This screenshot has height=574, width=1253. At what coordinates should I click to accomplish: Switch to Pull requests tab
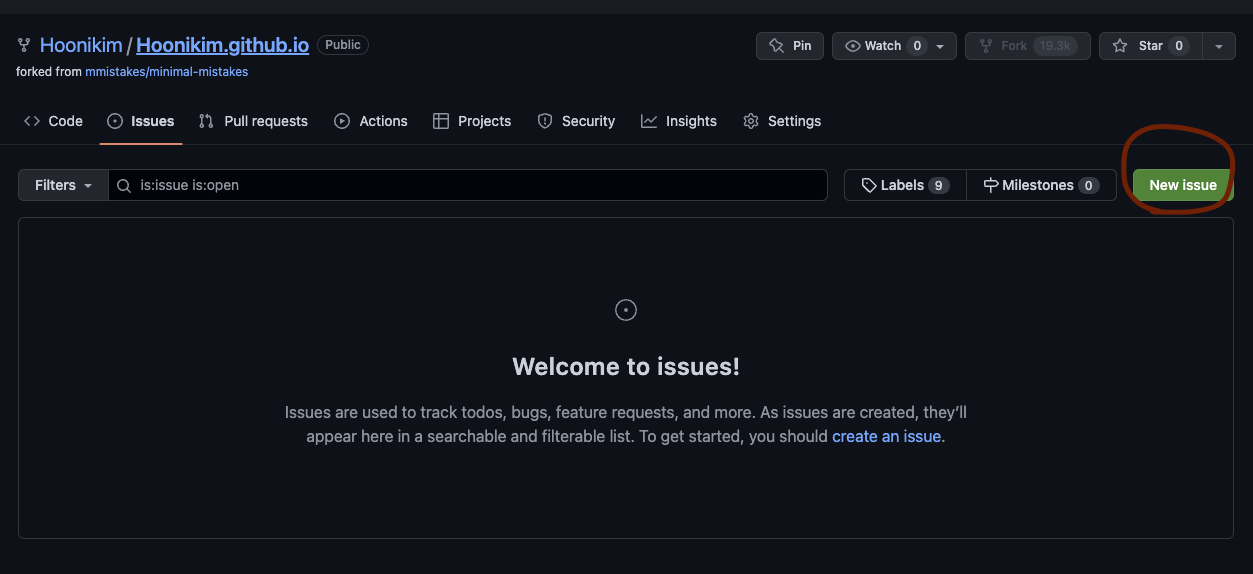[x=253, y=121]
